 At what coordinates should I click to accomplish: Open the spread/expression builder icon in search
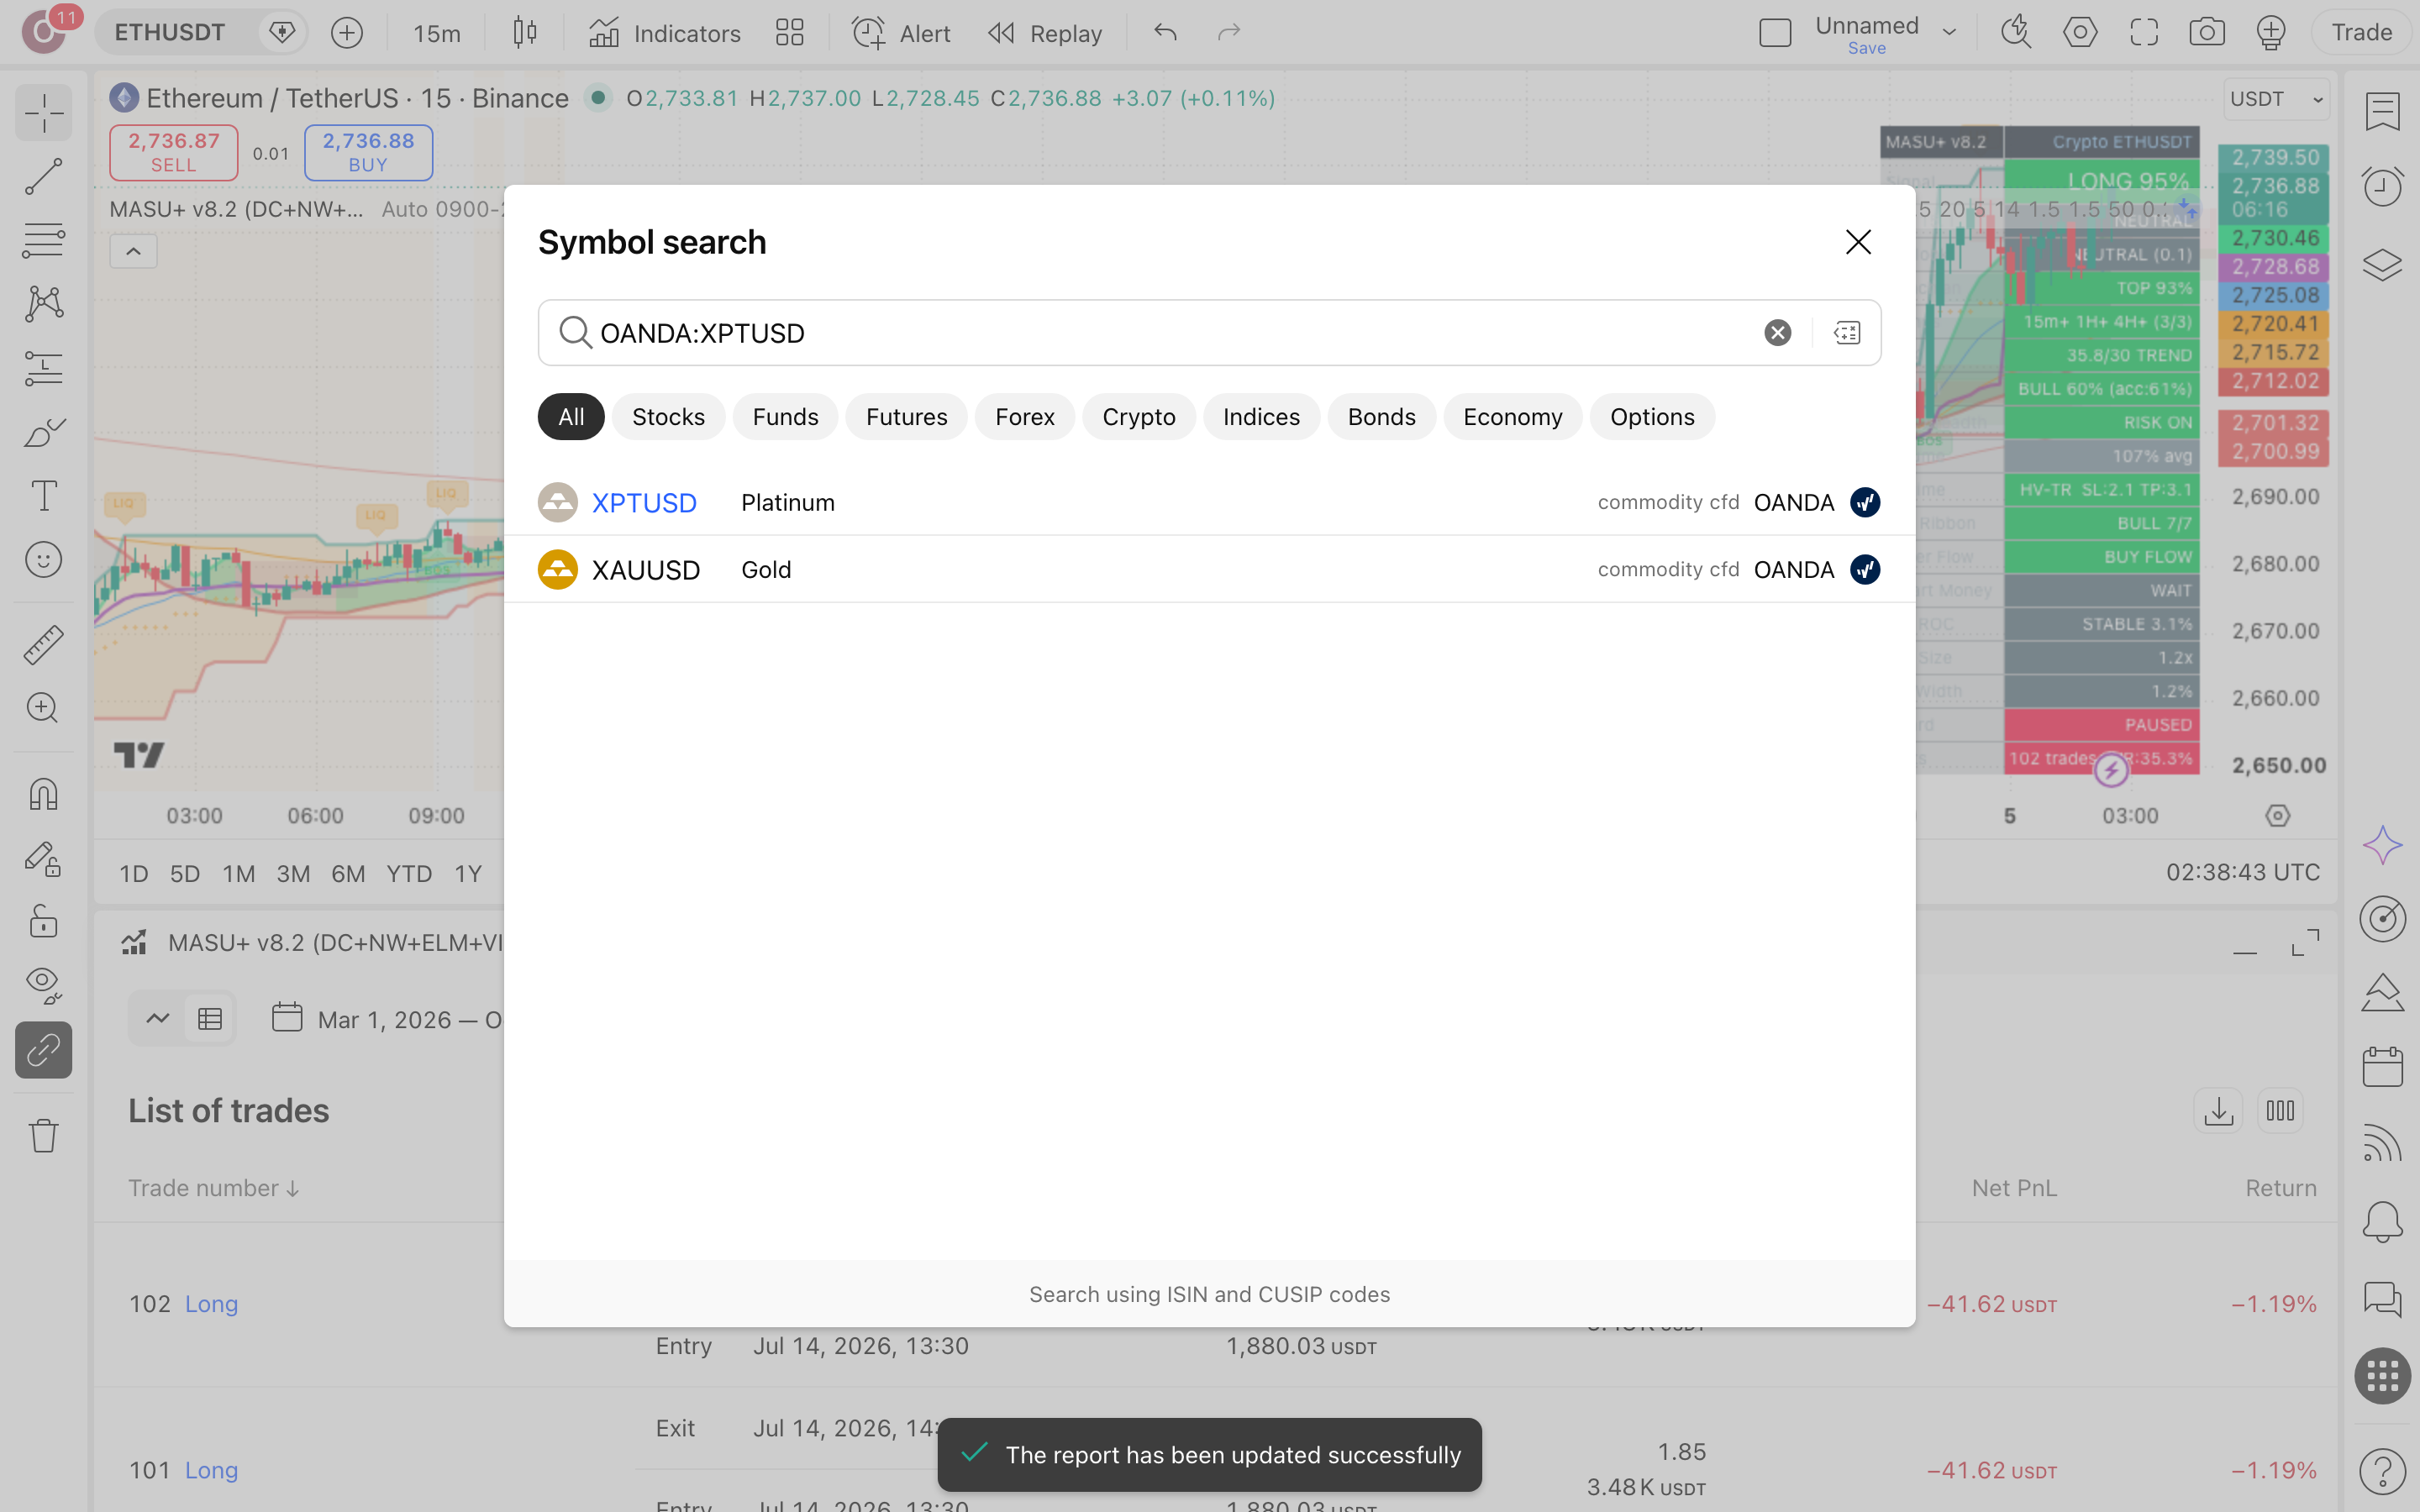click(1847, 333)
